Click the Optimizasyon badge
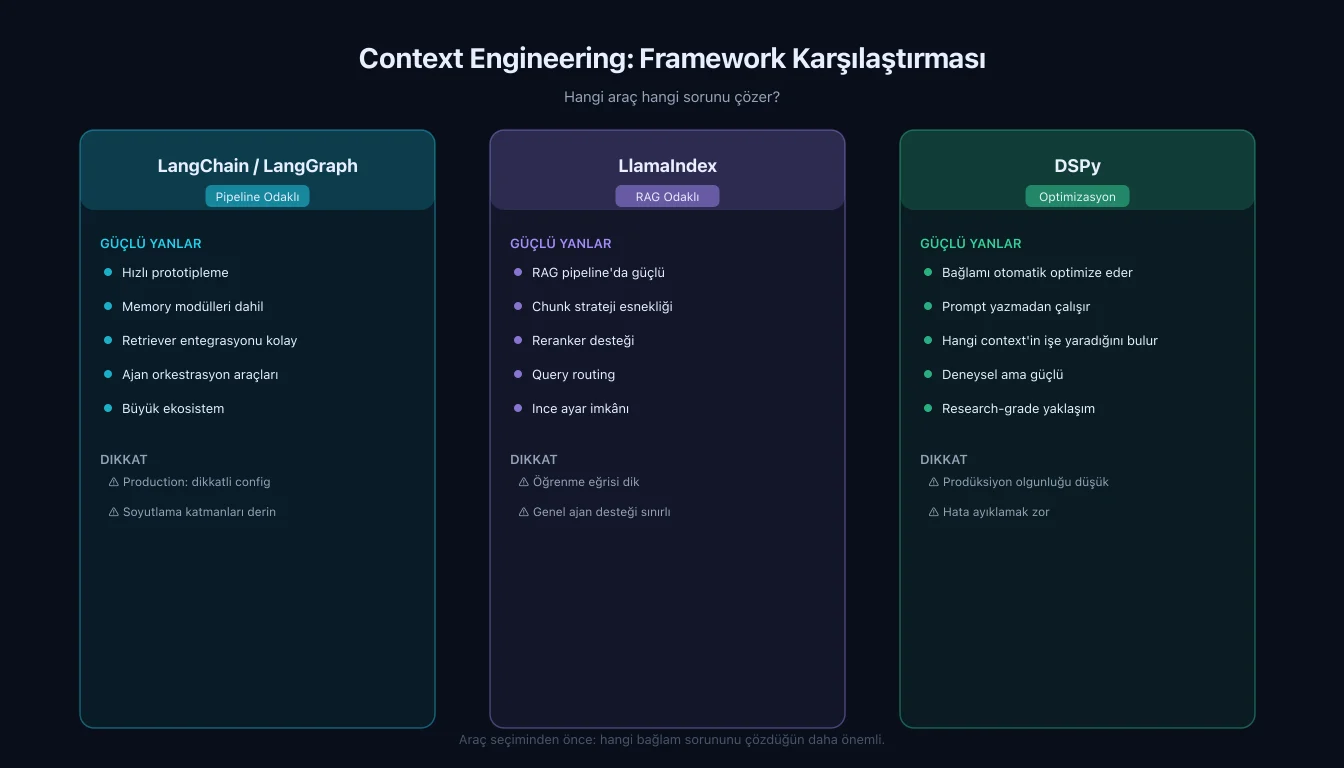Viewport: 1344px width, 768px height. pyautogui.click(x=1077, y=197)
